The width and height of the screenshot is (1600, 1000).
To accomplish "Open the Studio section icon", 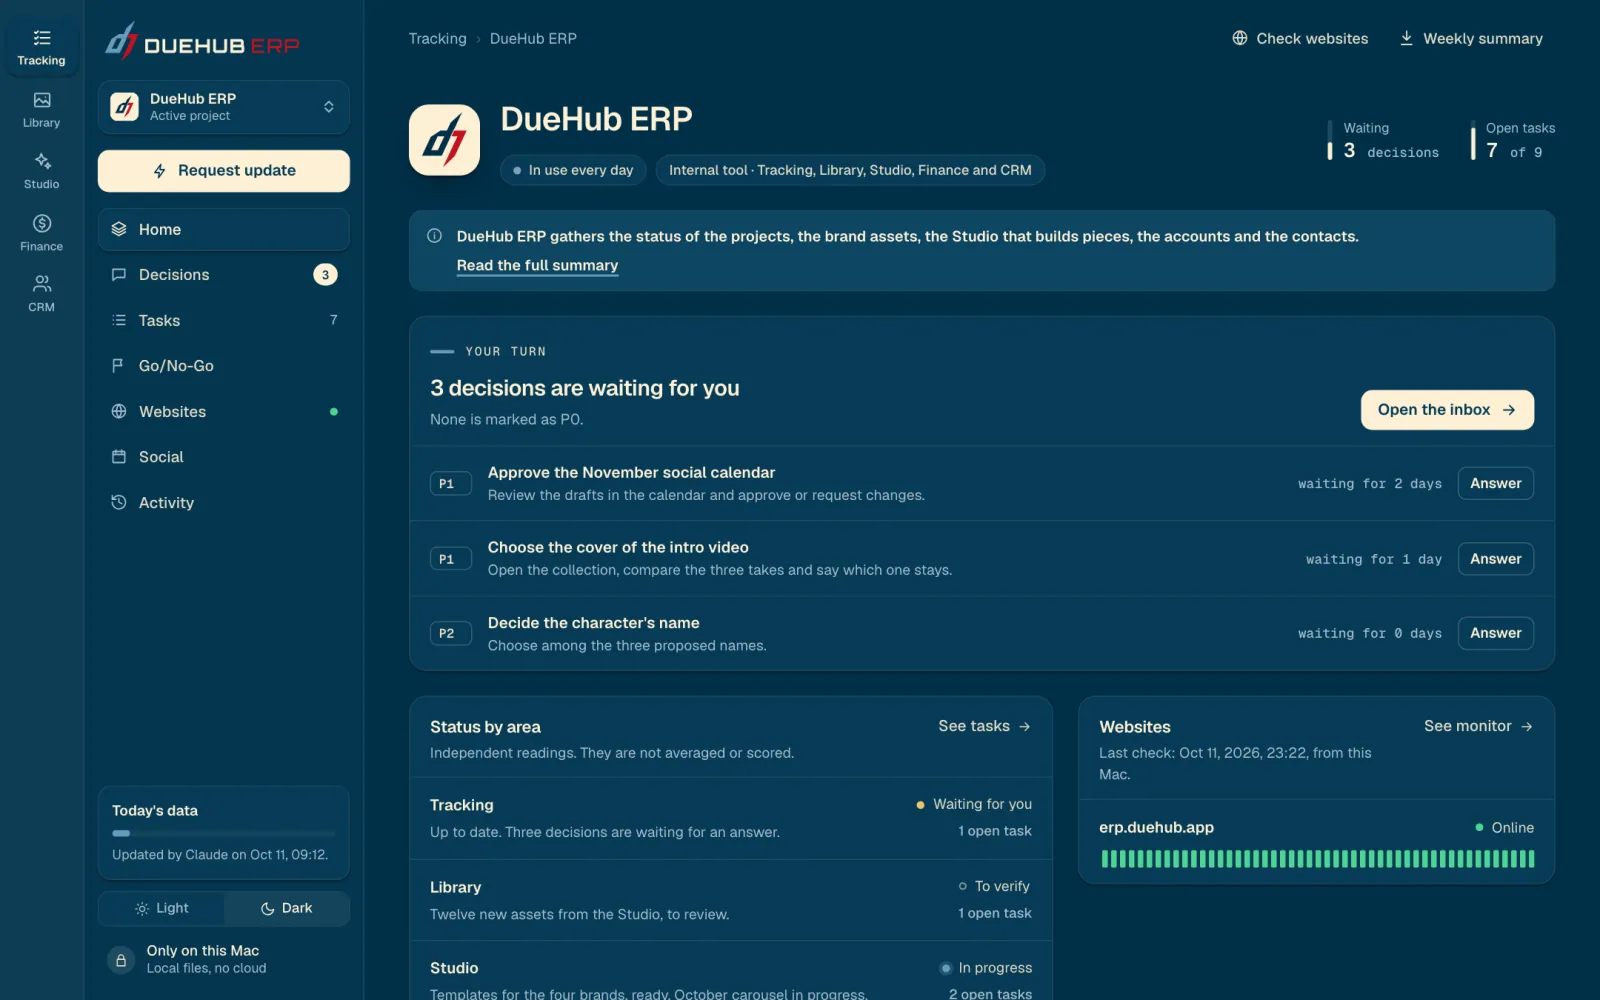I will click(41, 171).
